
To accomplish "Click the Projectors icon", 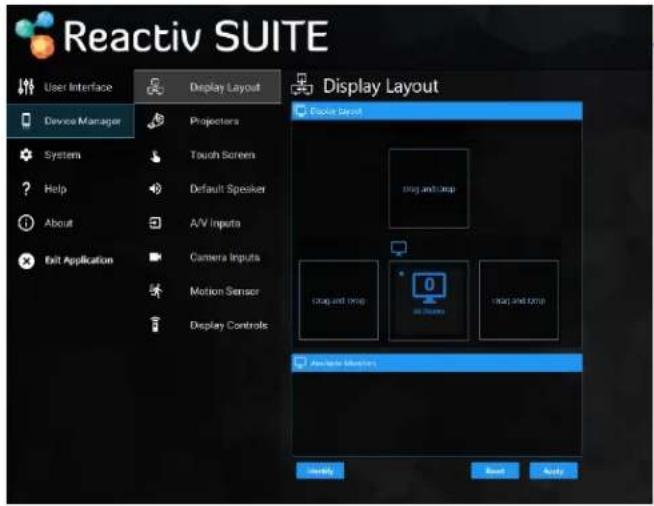I will (156, 121).
